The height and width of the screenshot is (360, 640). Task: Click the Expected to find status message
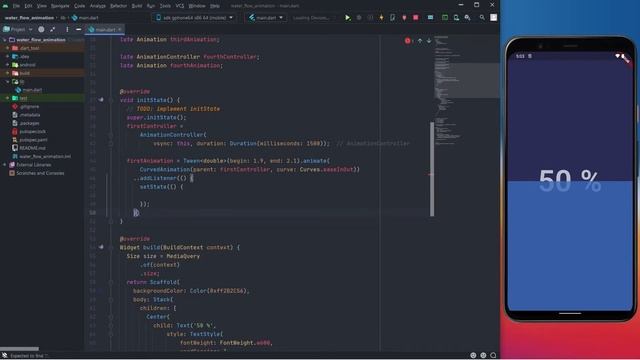28,356
